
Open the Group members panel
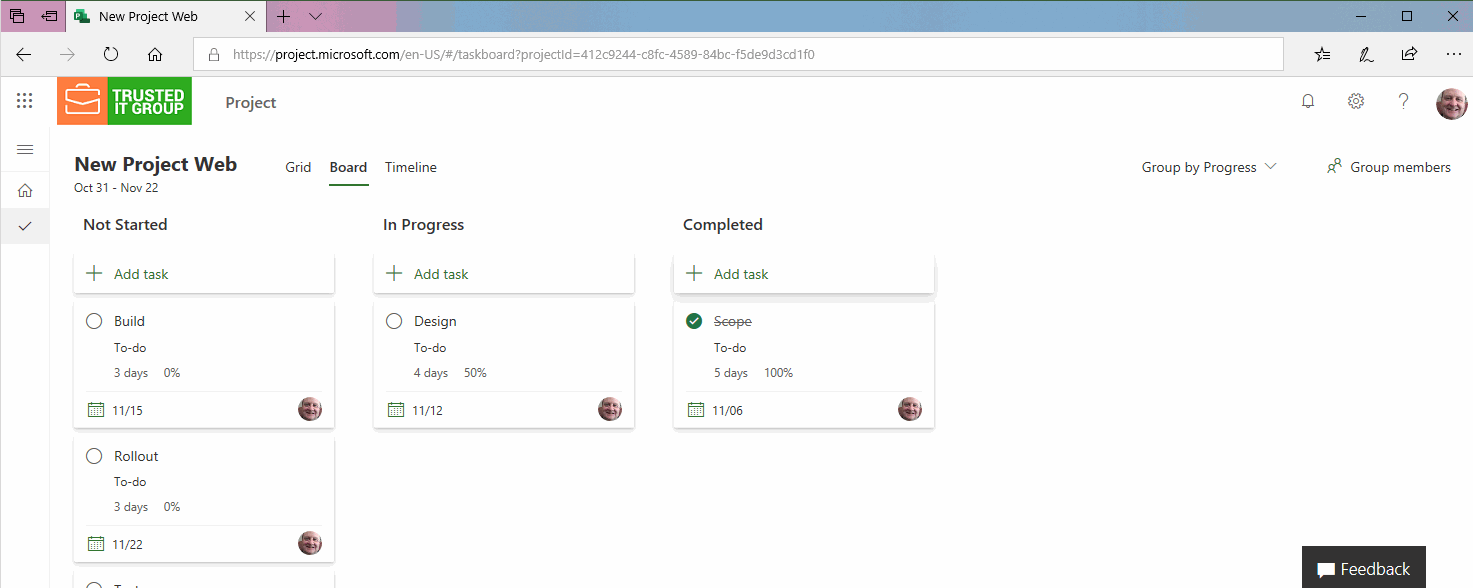pyautogui.click(x=1390, y=167)
